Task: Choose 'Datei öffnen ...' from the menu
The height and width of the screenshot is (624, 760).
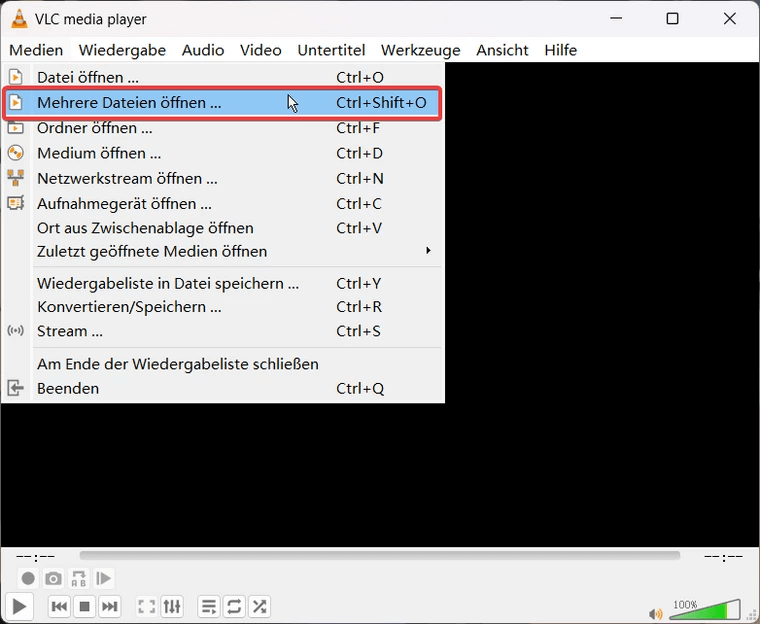Action: point(222,77)
